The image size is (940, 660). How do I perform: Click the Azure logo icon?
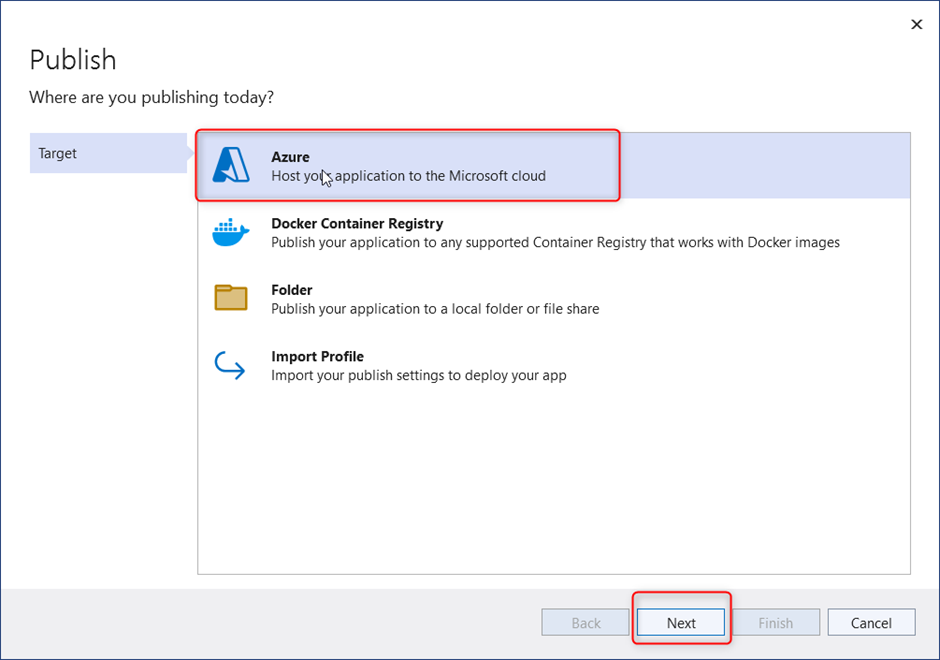point(231,165)
